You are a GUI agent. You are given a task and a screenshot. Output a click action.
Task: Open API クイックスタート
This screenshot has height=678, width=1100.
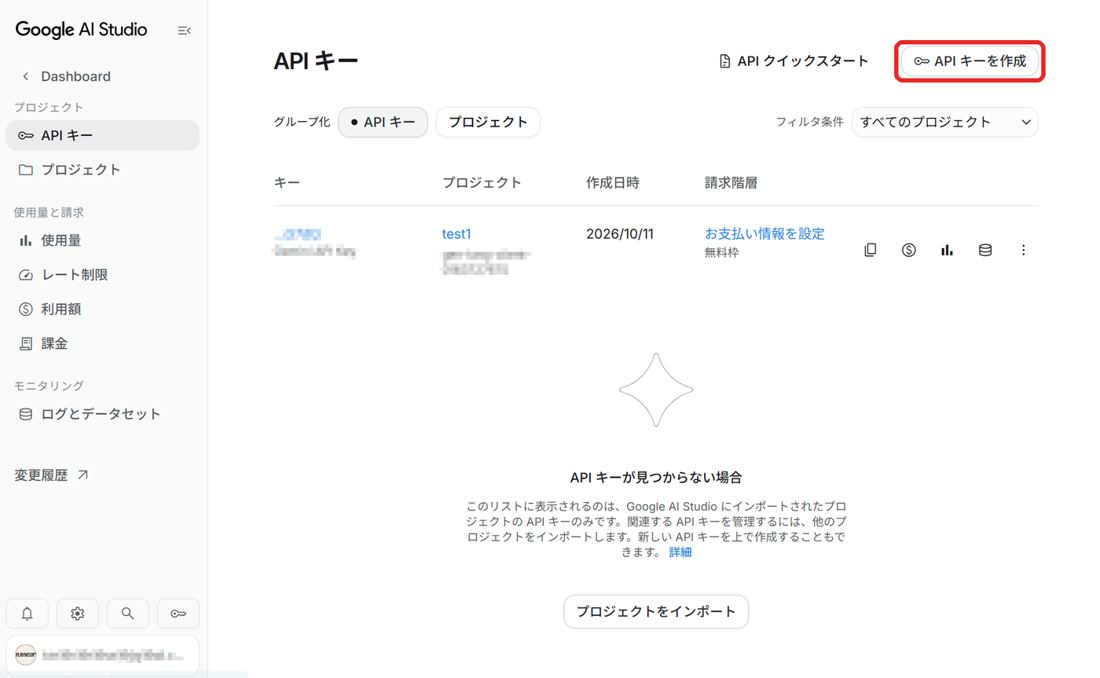point(793,61)
